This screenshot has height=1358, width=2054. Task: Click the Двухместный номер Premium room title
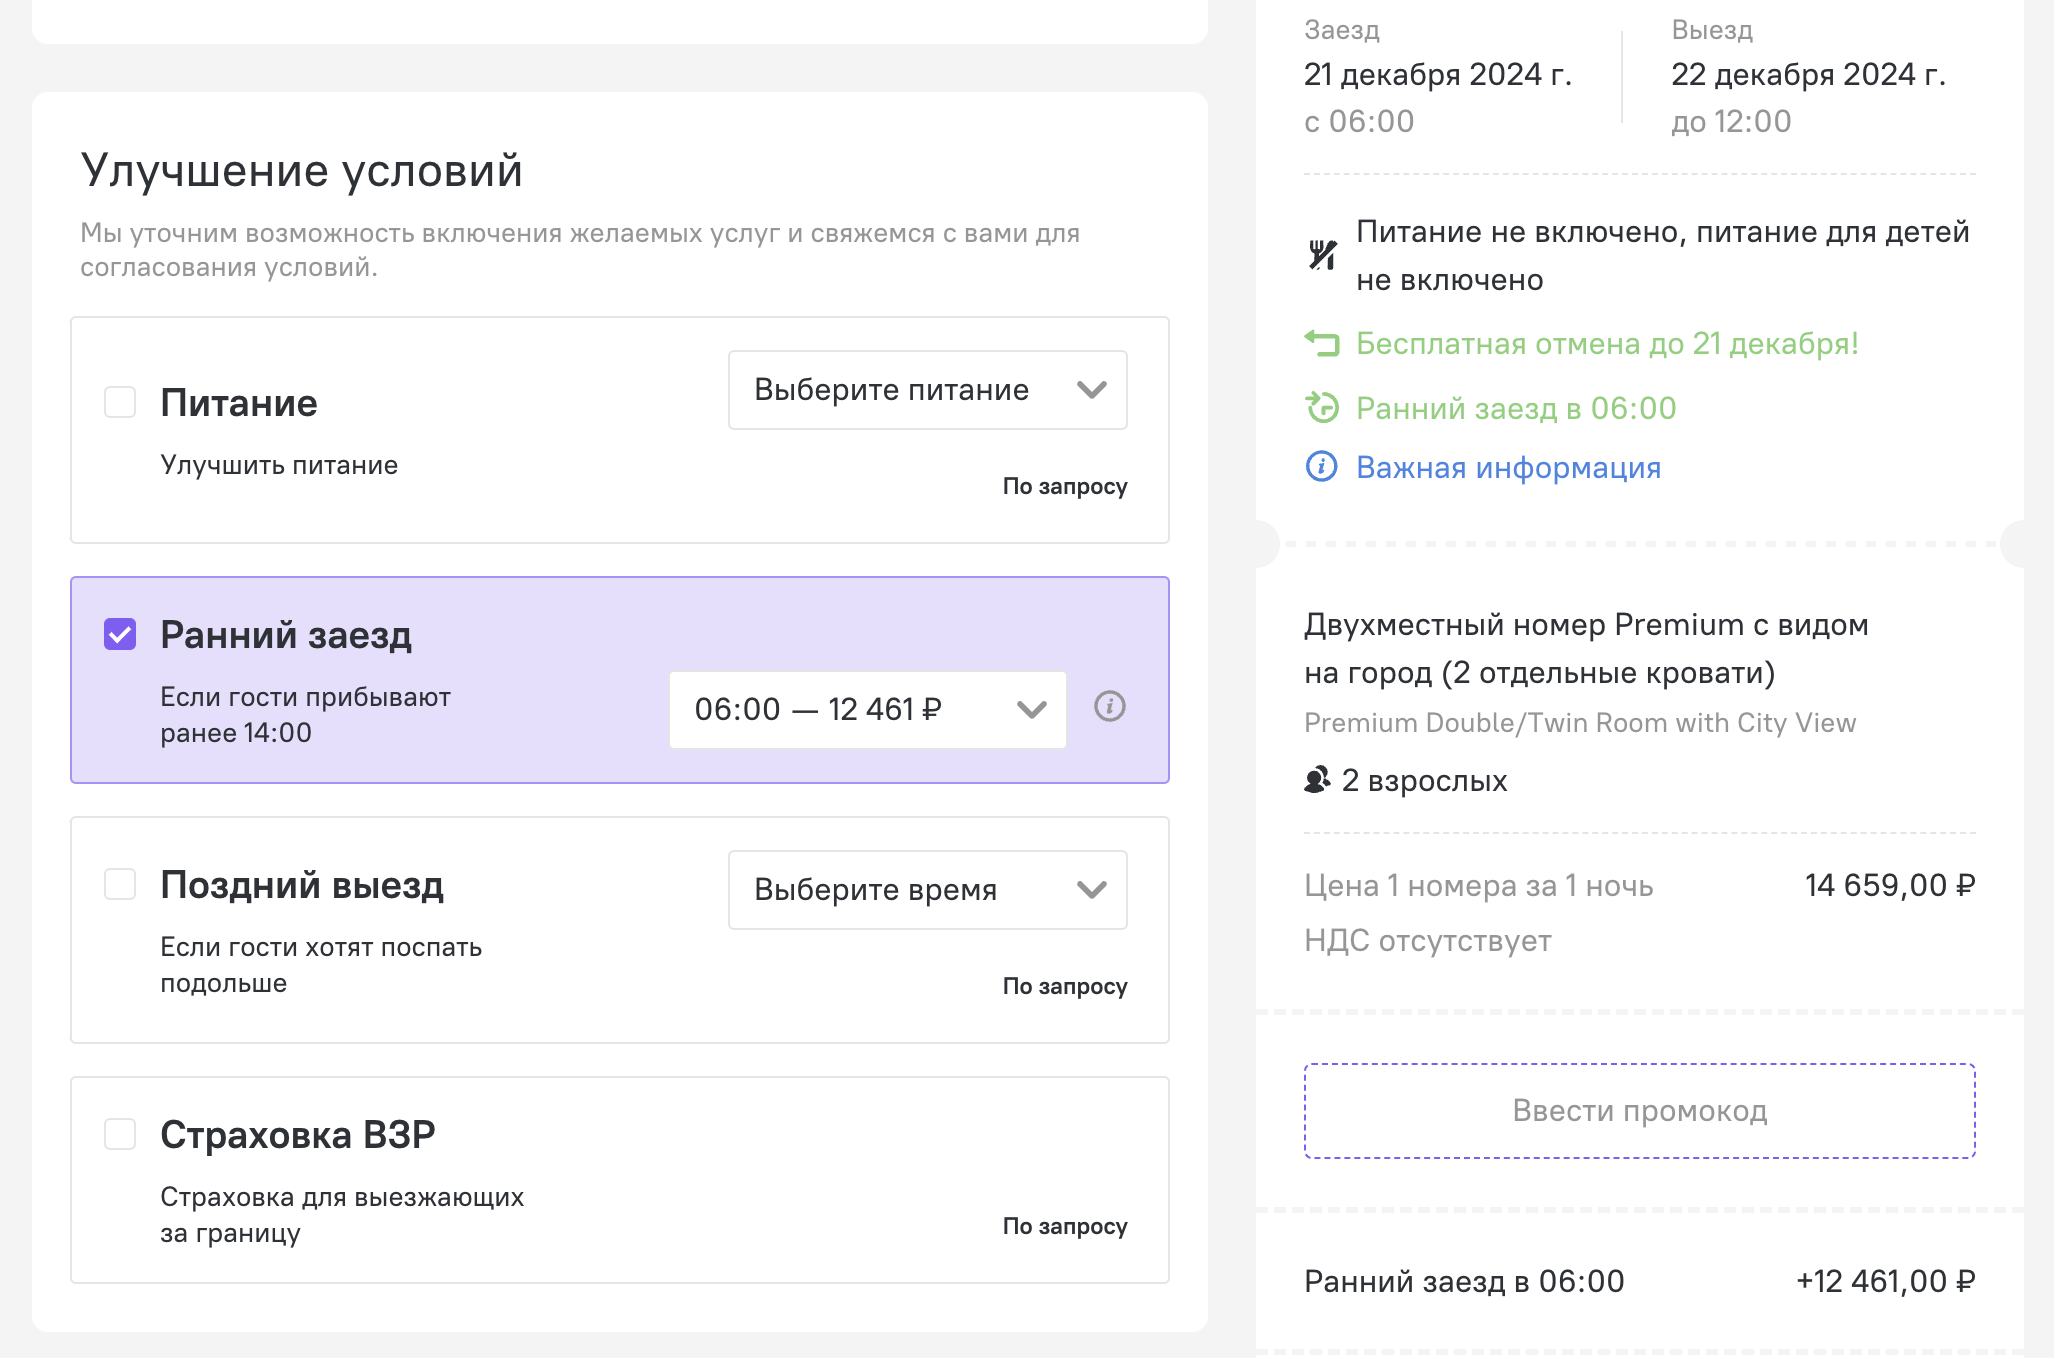tap(1586, 649)
